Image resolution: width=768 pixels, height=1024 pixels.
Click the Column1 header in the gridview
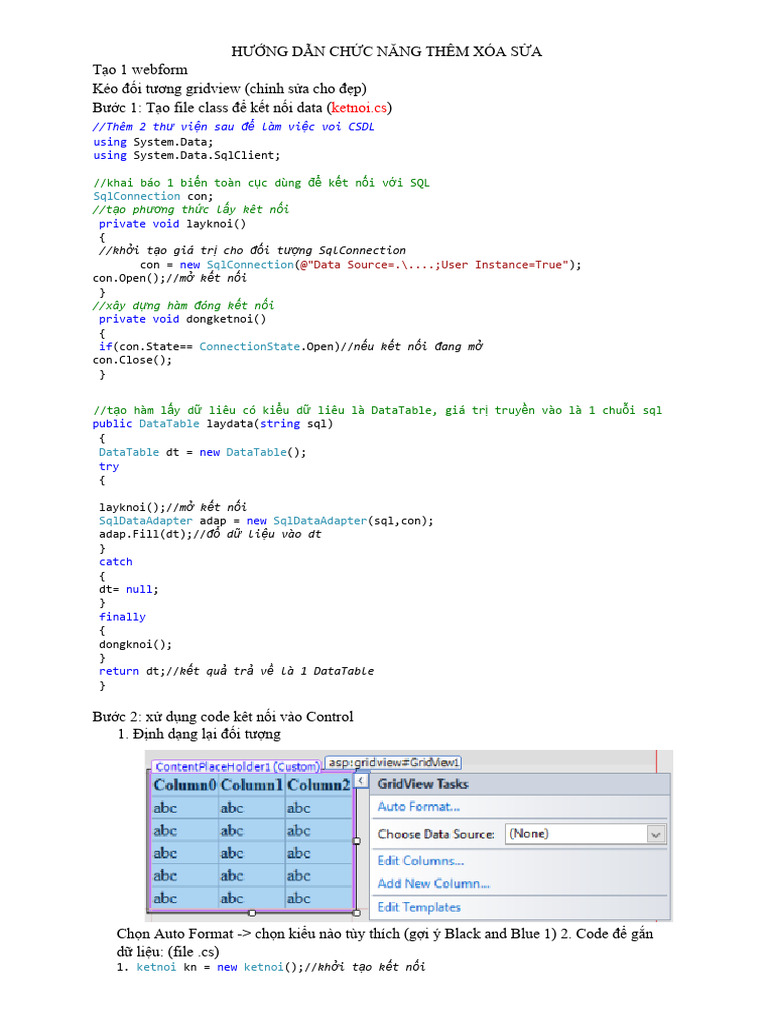pyautogui.click(x=251, y=785)
